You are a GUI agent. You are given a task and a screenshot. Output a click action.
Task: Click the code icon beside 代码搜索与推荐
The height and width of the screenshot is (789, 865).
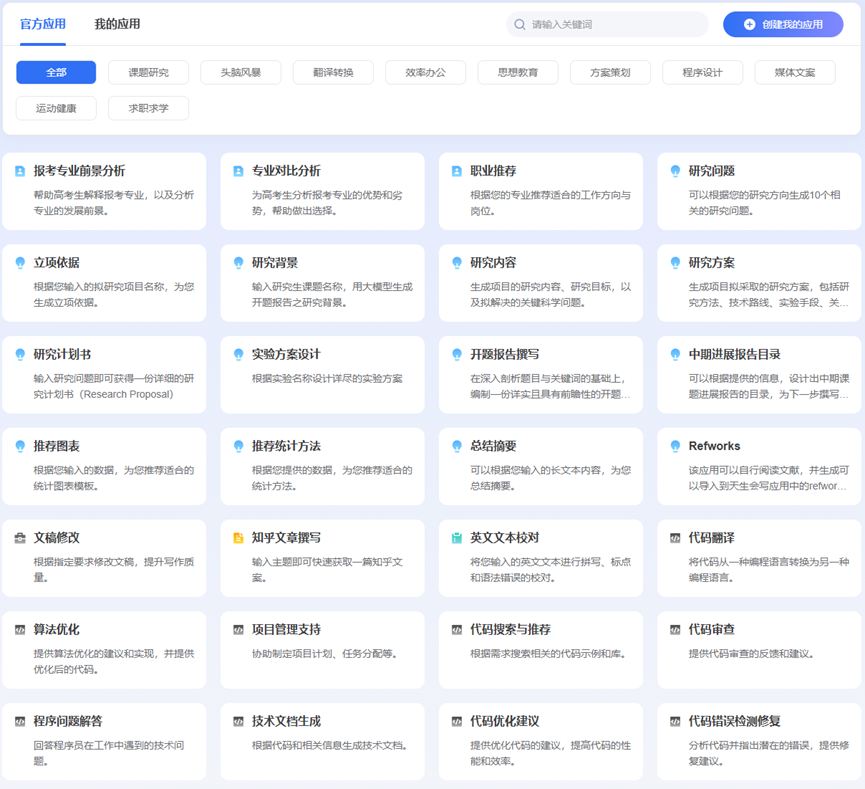pos(457,630)
